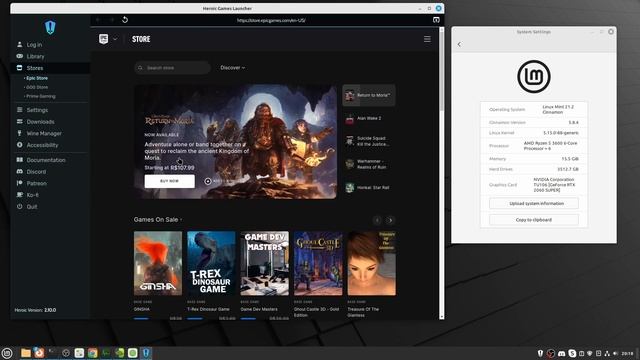Image resolution: width=640 pixels, height=360 pixels.
Task: Open the Game Dev Masters cover
Action: 264,263
